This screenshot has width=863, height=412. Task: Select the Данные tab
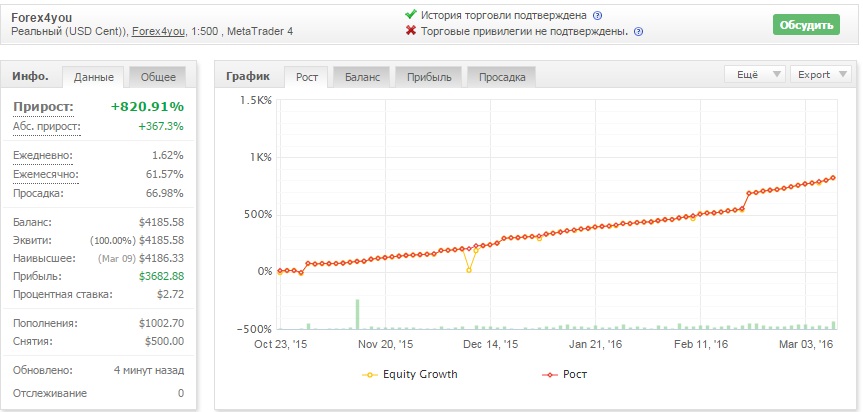(x=94, y=77)
